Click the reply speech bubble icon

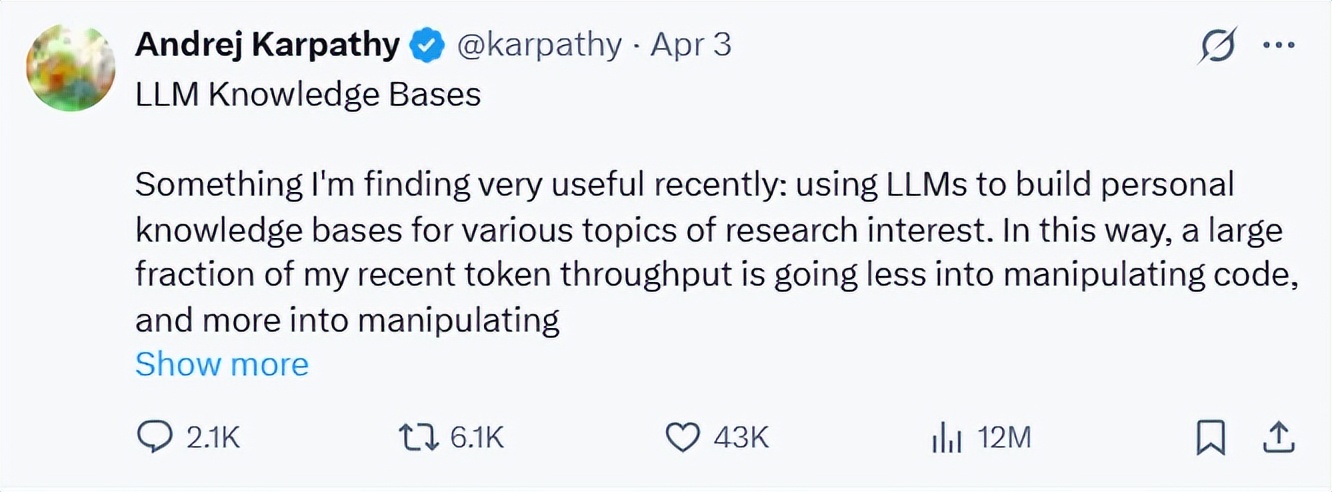point(153,437)
